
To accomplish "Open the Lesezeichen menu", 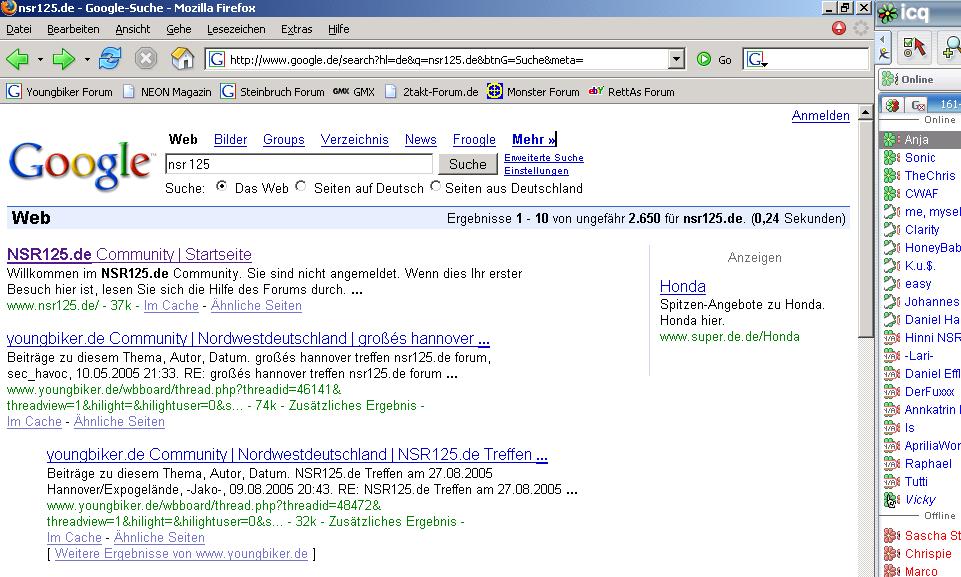I will (x=236, y=29).
